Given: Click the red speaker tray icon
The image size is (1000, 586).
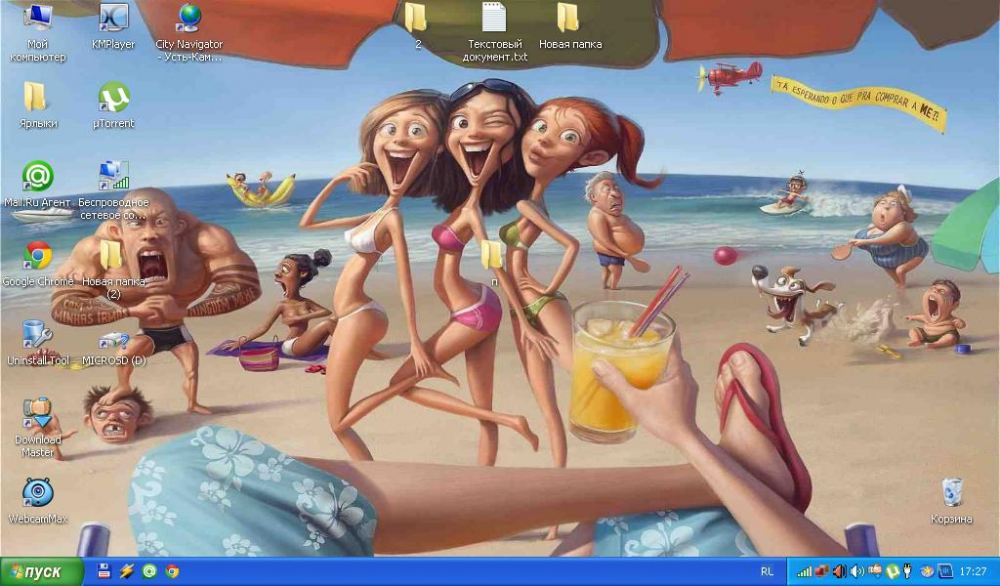Looking at the screenshot, I should [x=839, y=571].
